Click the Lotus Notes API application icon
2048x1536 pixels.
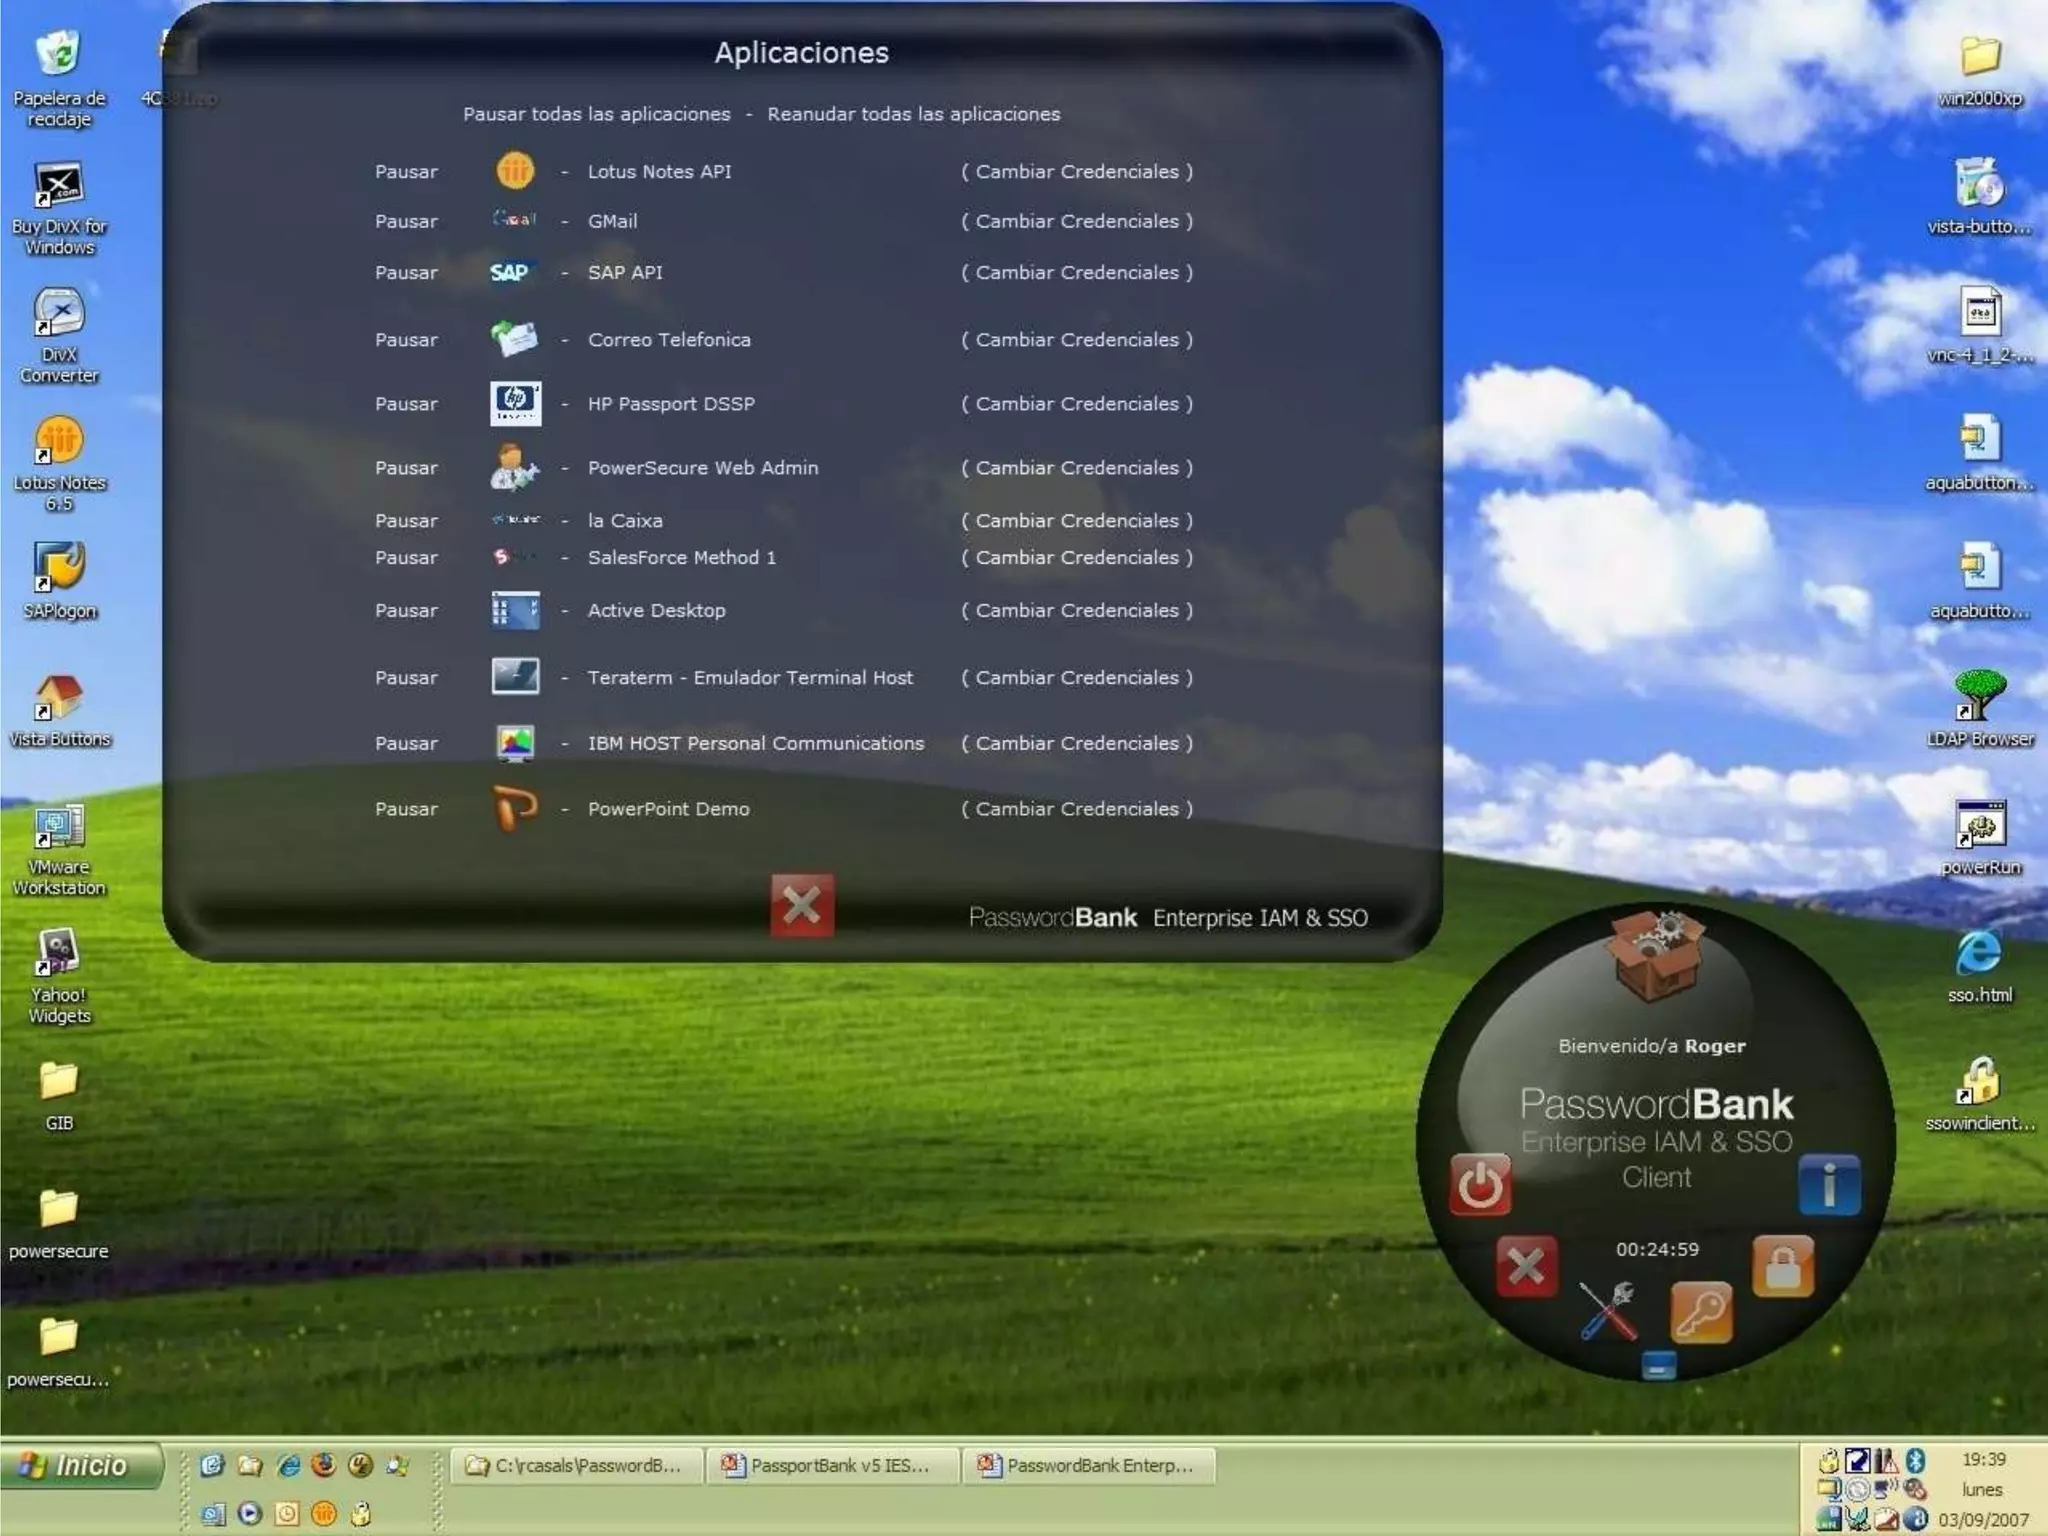[x=515, y=171]
